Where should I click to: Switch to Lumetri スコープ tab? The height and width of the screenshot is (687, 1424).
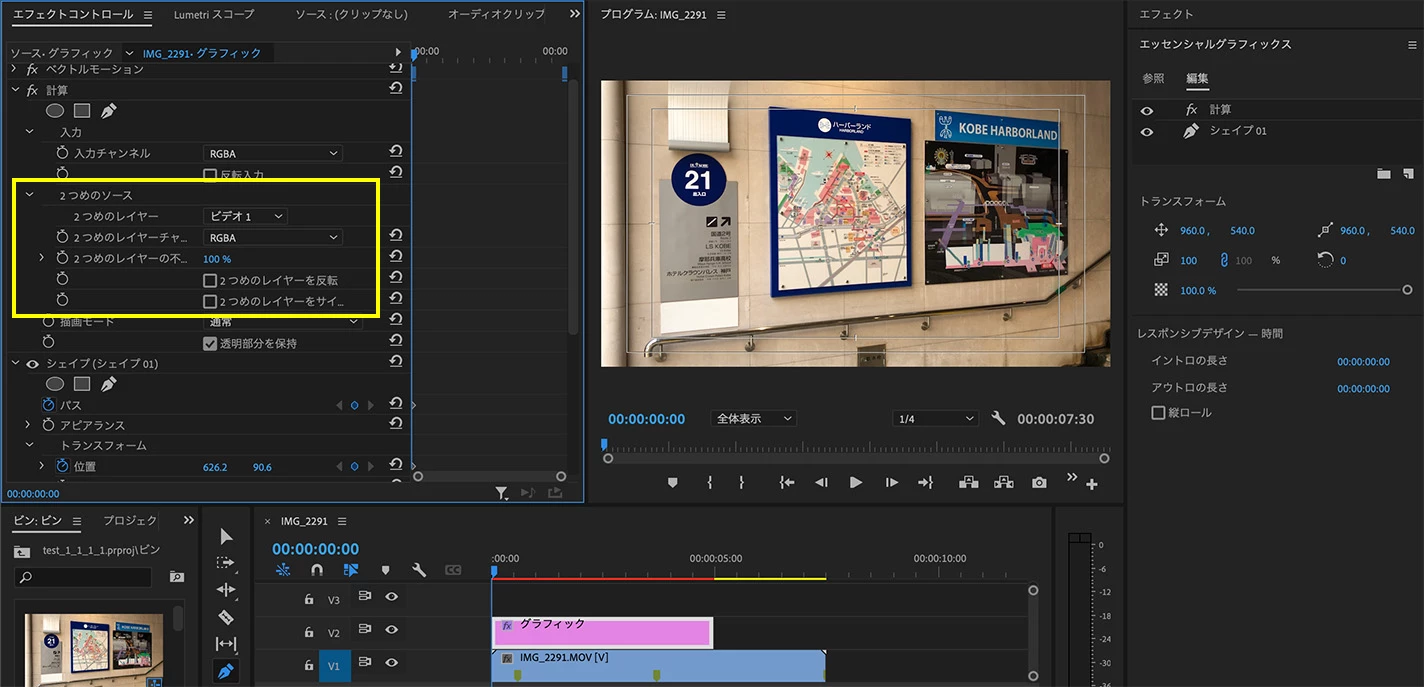pyautogui.click(x=214, y=14)
